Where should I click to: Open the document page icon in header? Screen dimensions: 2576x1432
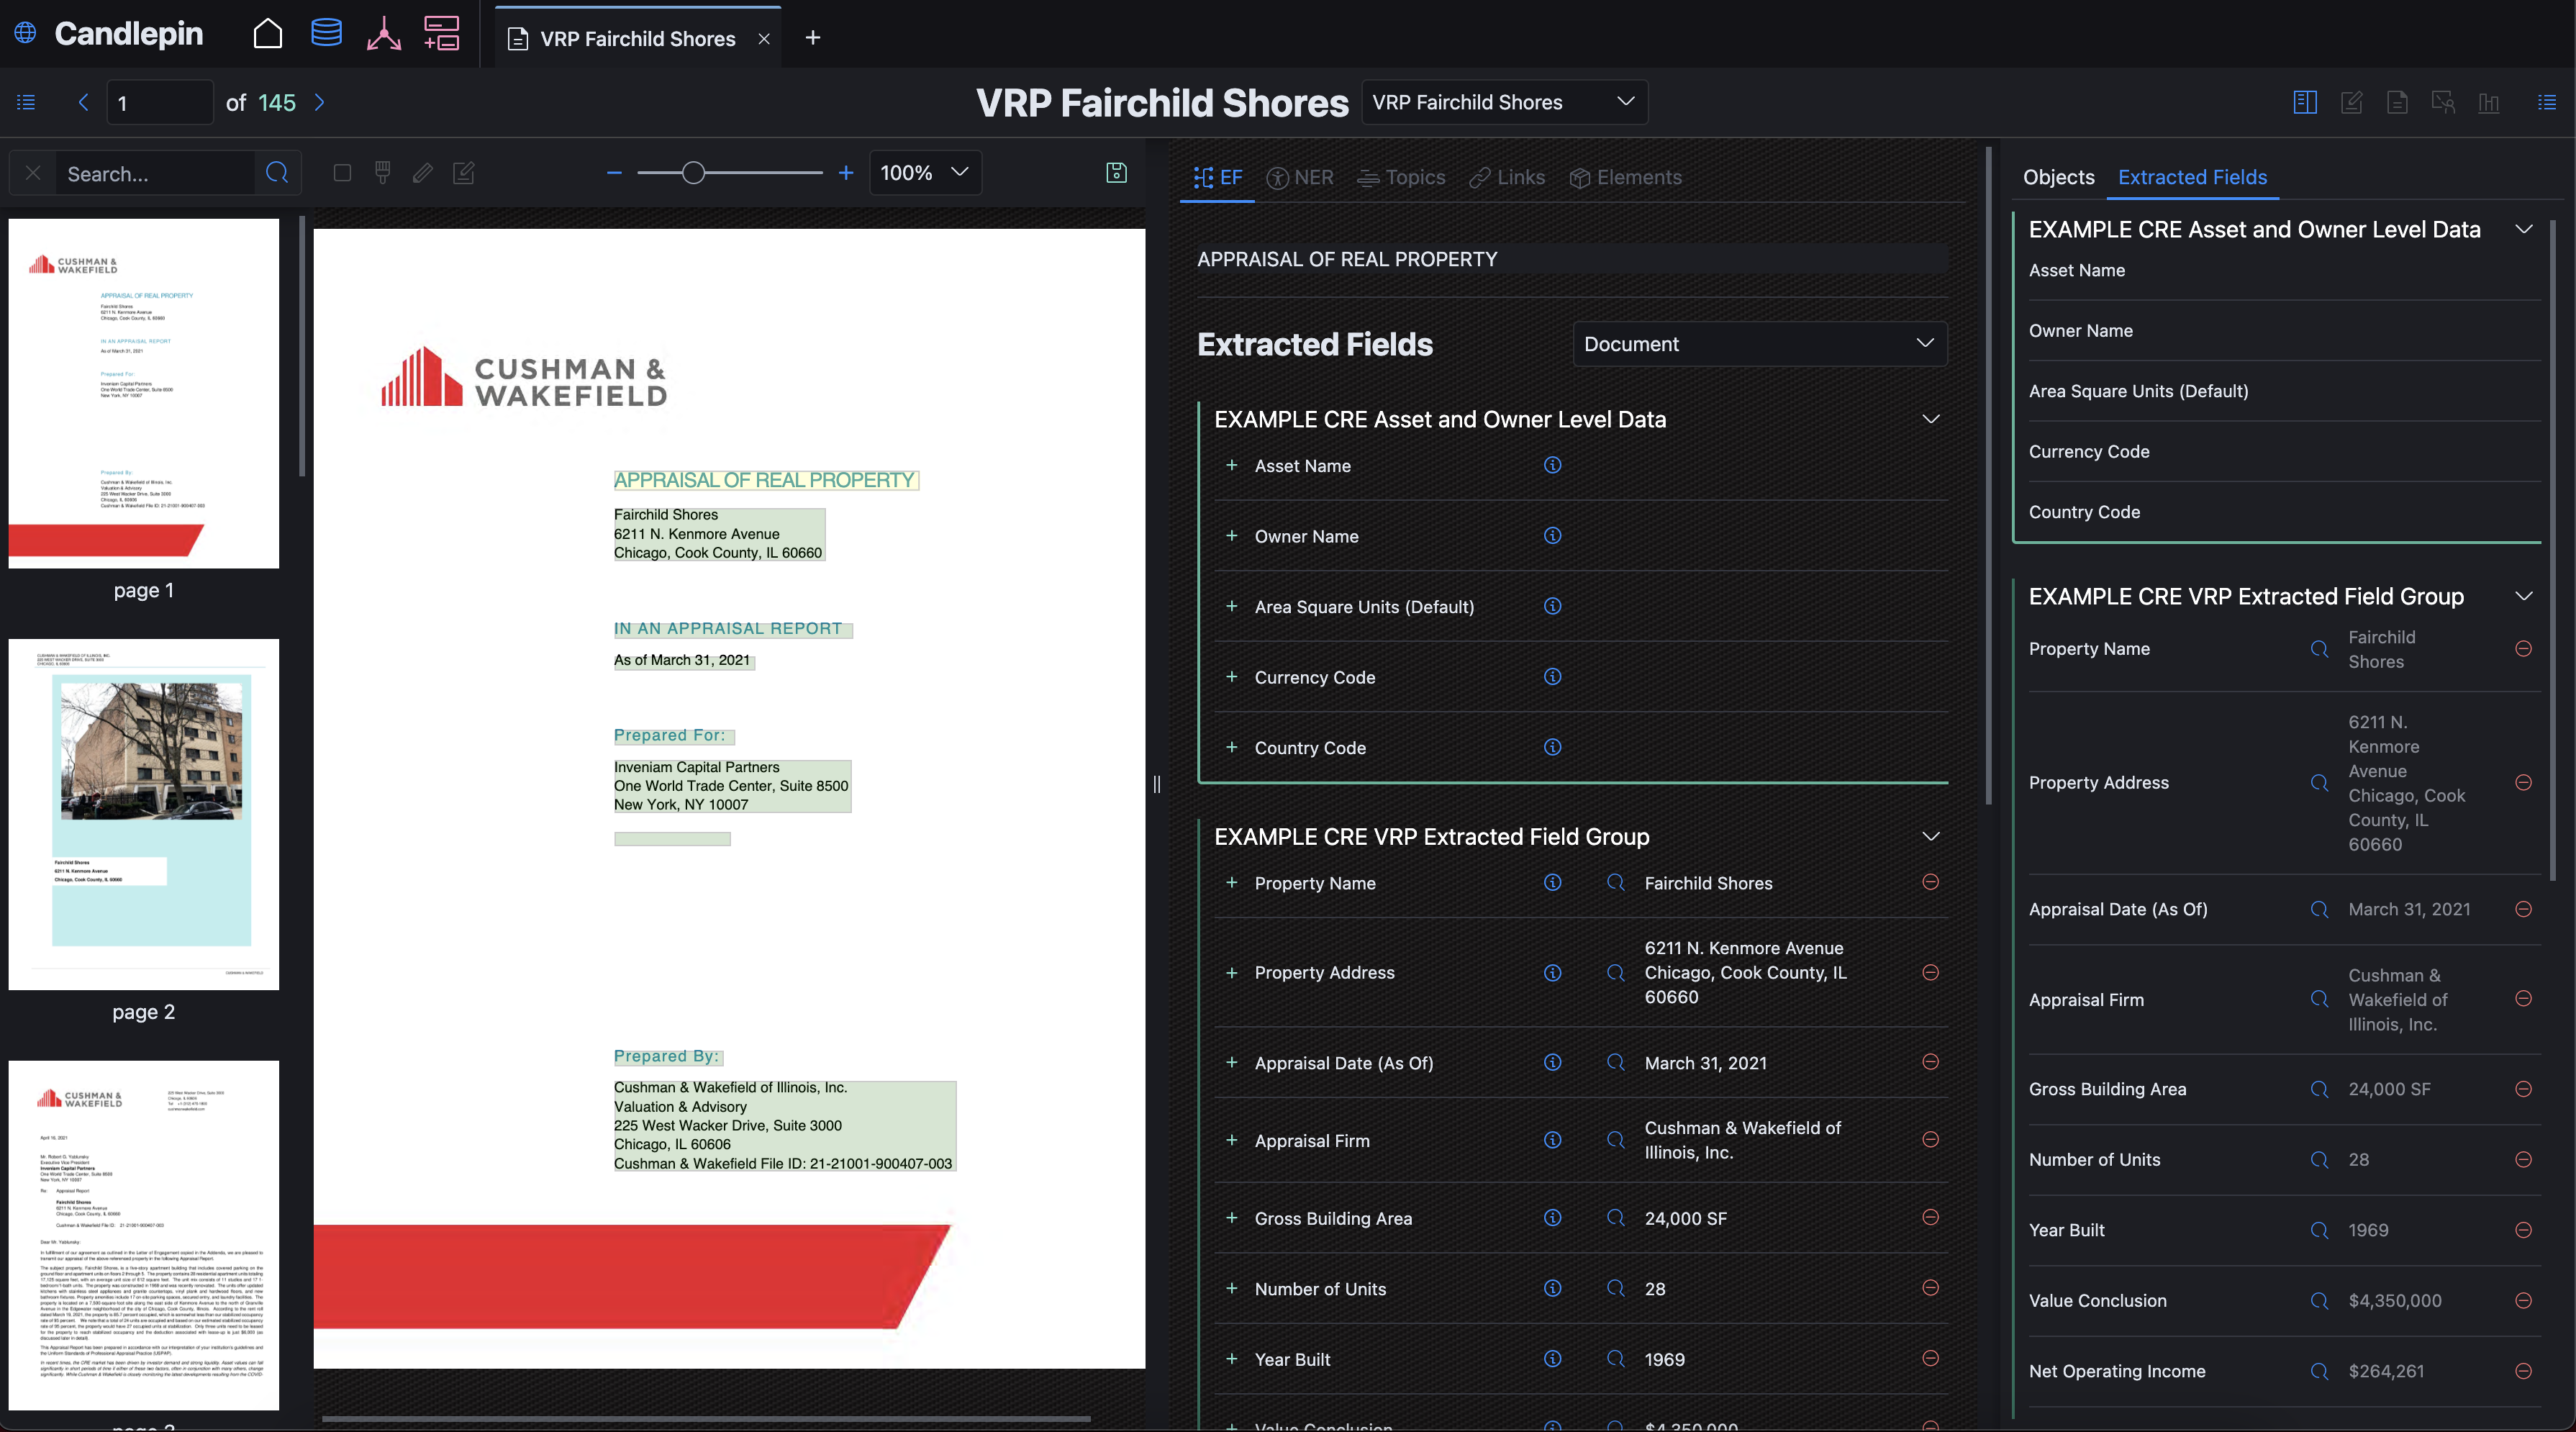point(2397,102)
